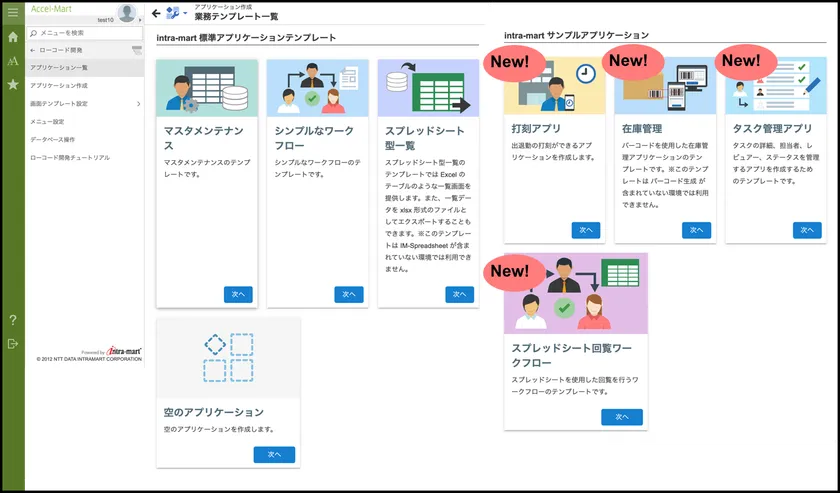Click the スプレッドシート回覧ワークフロー title
This screenshot has height=493, width=840.
pos(572,355)
